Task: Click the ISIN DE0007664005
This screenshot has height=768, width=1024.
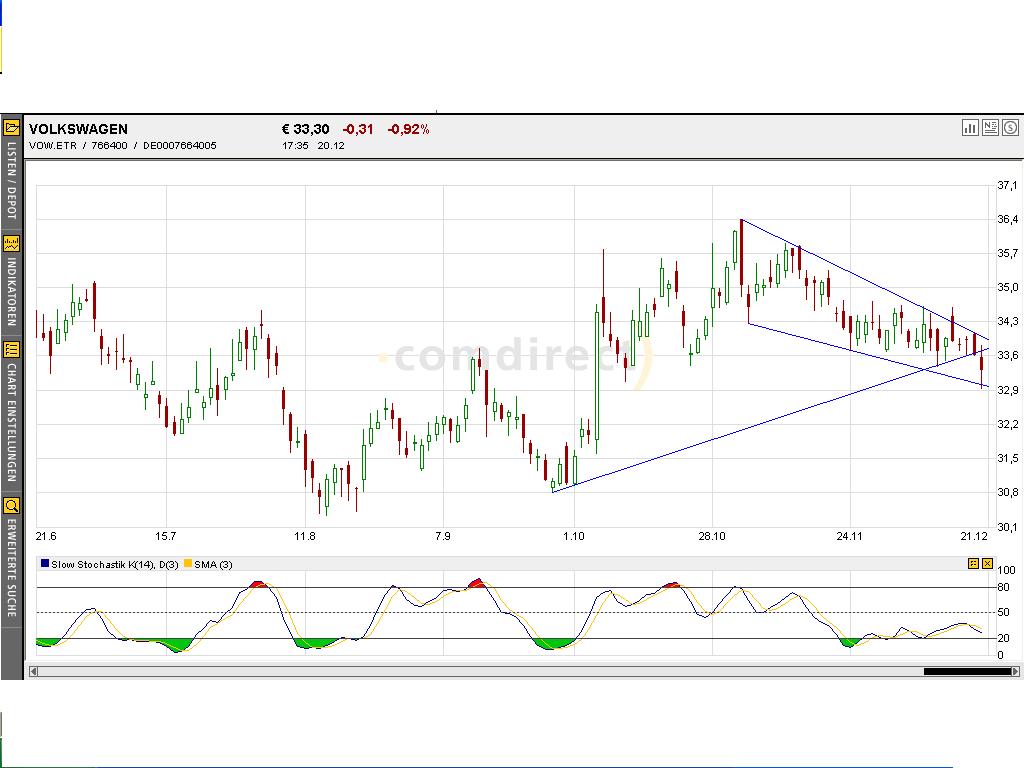Action: click(180, 146)
